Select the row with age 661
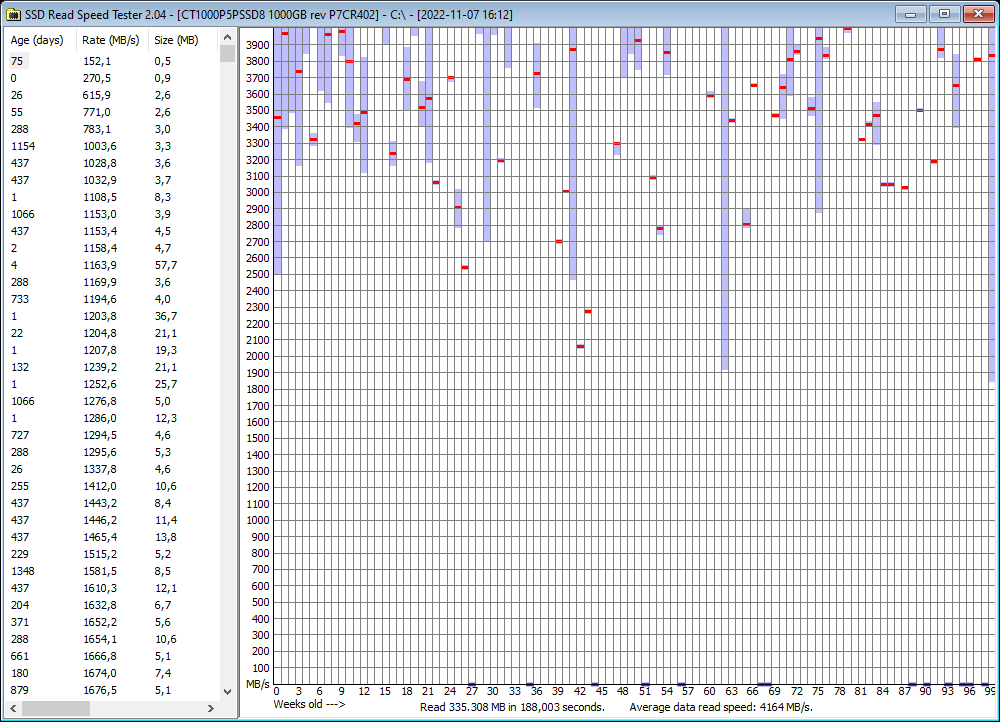 [x=112, y=656]
